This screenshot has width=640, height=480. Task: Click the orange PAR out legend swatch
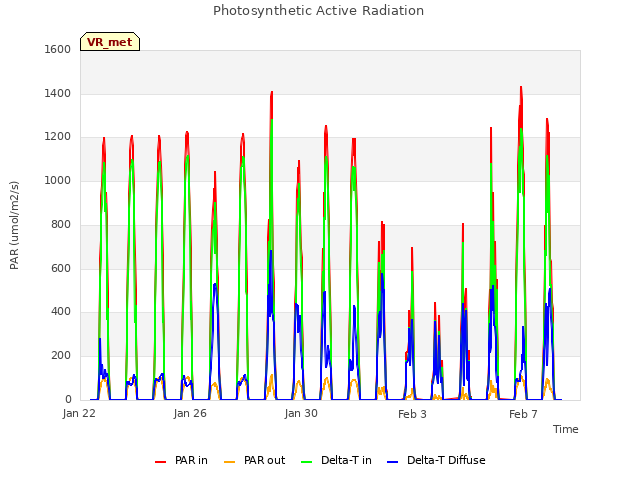pos(230,462)
